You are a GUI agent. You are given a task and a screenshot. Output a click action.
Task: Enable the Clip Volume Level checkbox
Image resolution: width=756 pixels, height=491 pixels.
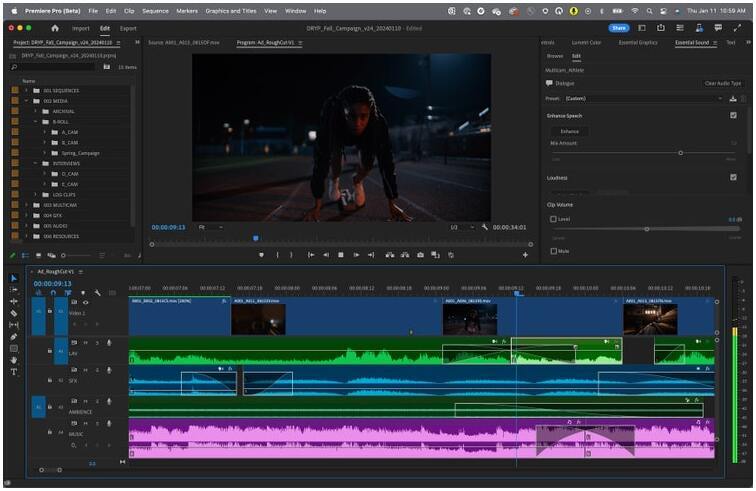click(554, 219)
